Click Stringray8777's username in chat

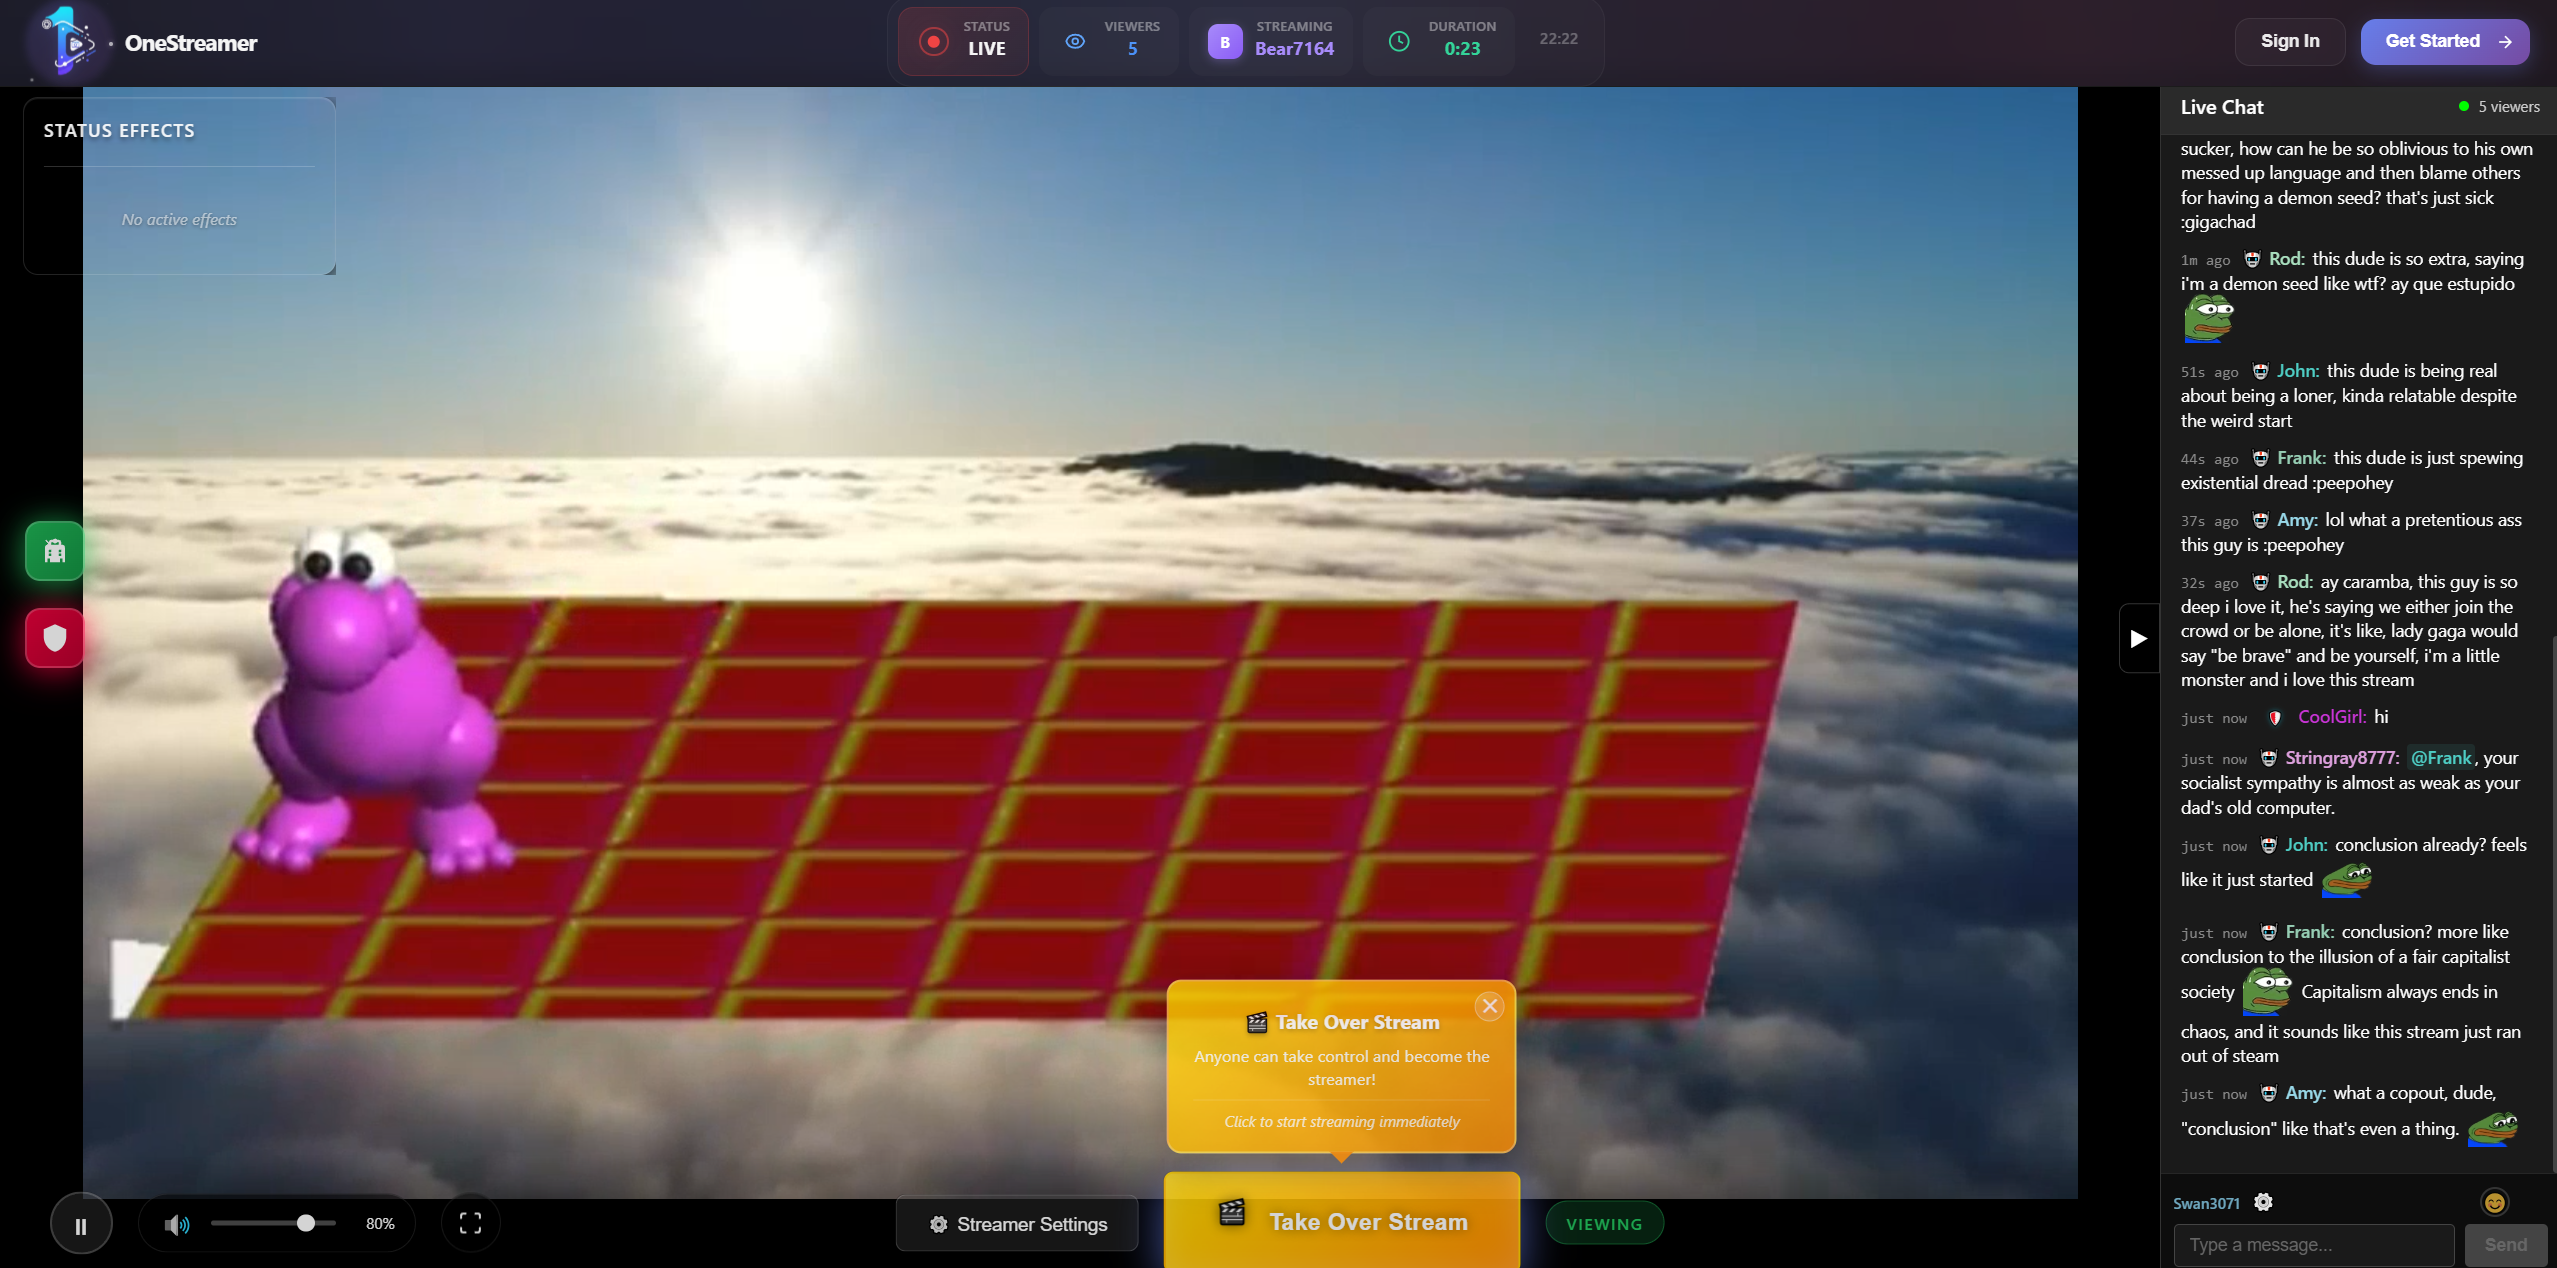pos(2341,758)
